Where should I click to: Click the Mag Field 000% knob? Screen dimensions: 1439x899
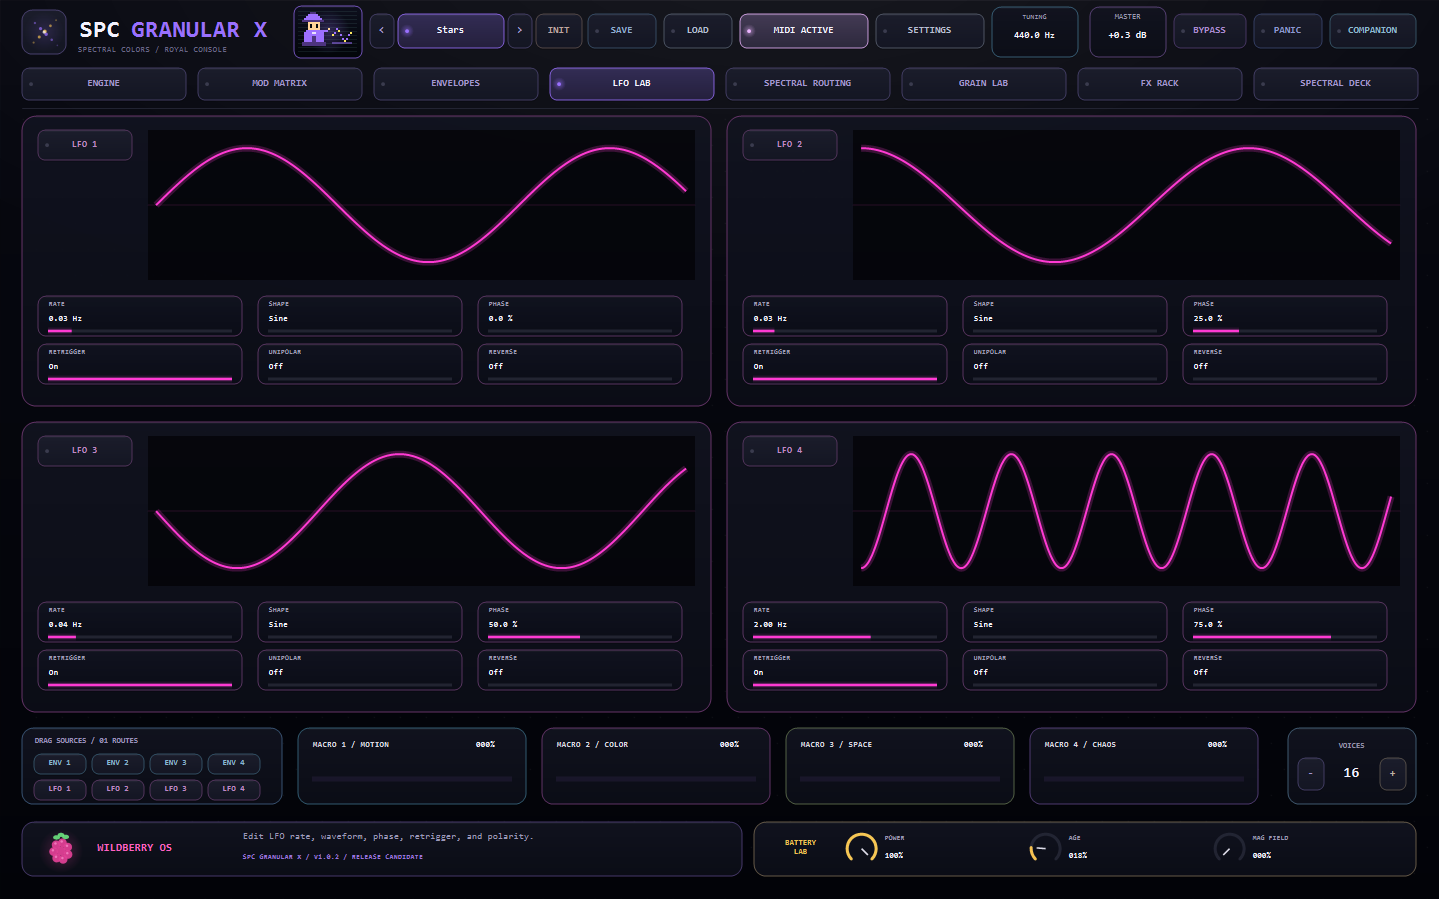pyautogui.click(x=1229, y=848)
